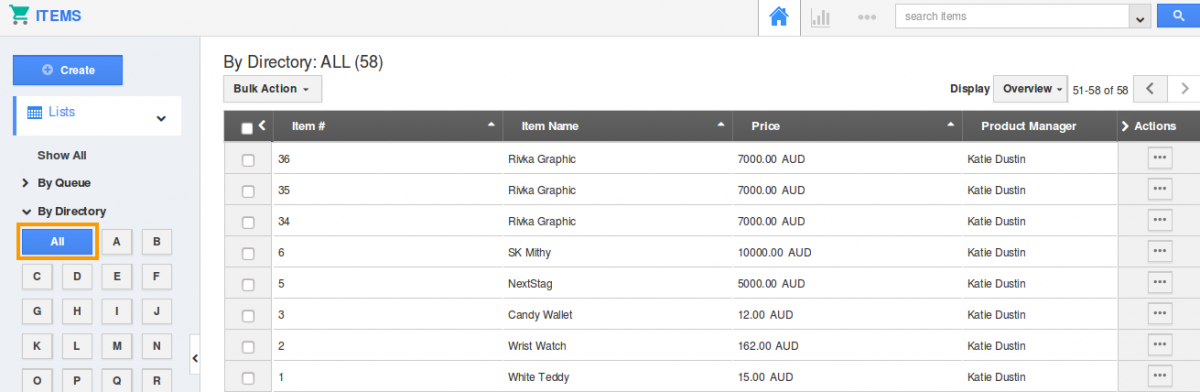The height and width of the screenshot is (392, 1200).
Task: Select the All directory filter
Action: click(57, 241)
